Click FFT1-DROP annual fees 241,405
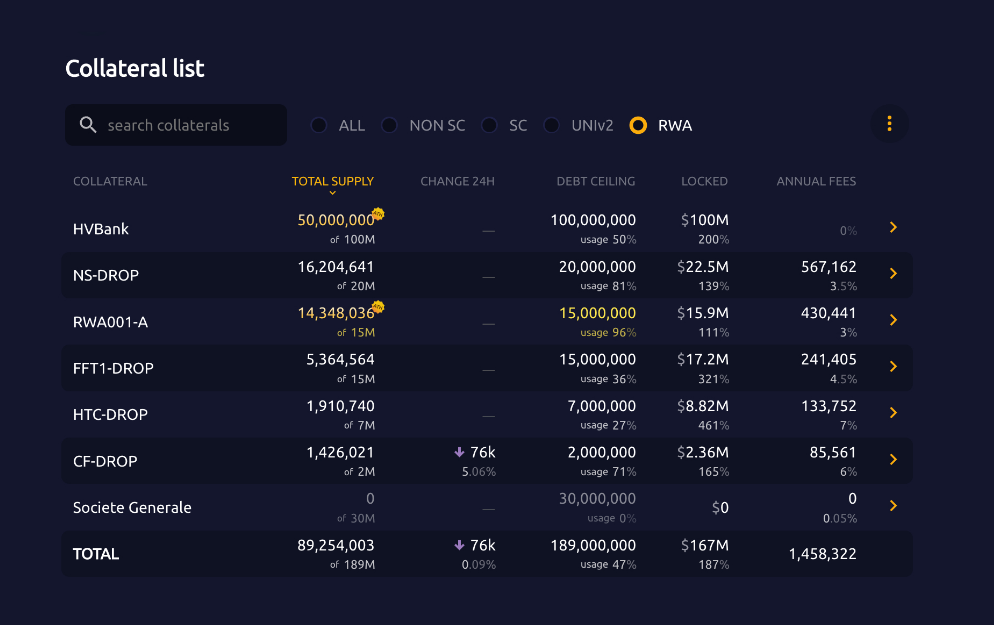Screen dimensions: 994x625 [x=829, y=359]
